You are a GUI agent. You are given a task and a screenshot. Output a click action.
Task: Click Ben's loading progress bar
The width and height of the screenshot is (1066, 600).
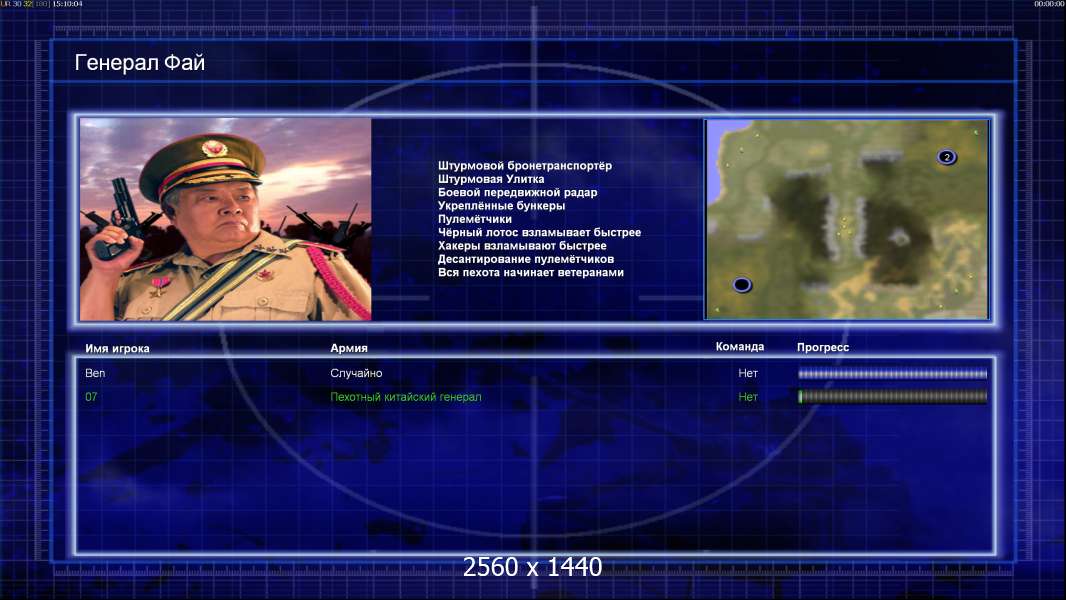[x=893, y=374]
